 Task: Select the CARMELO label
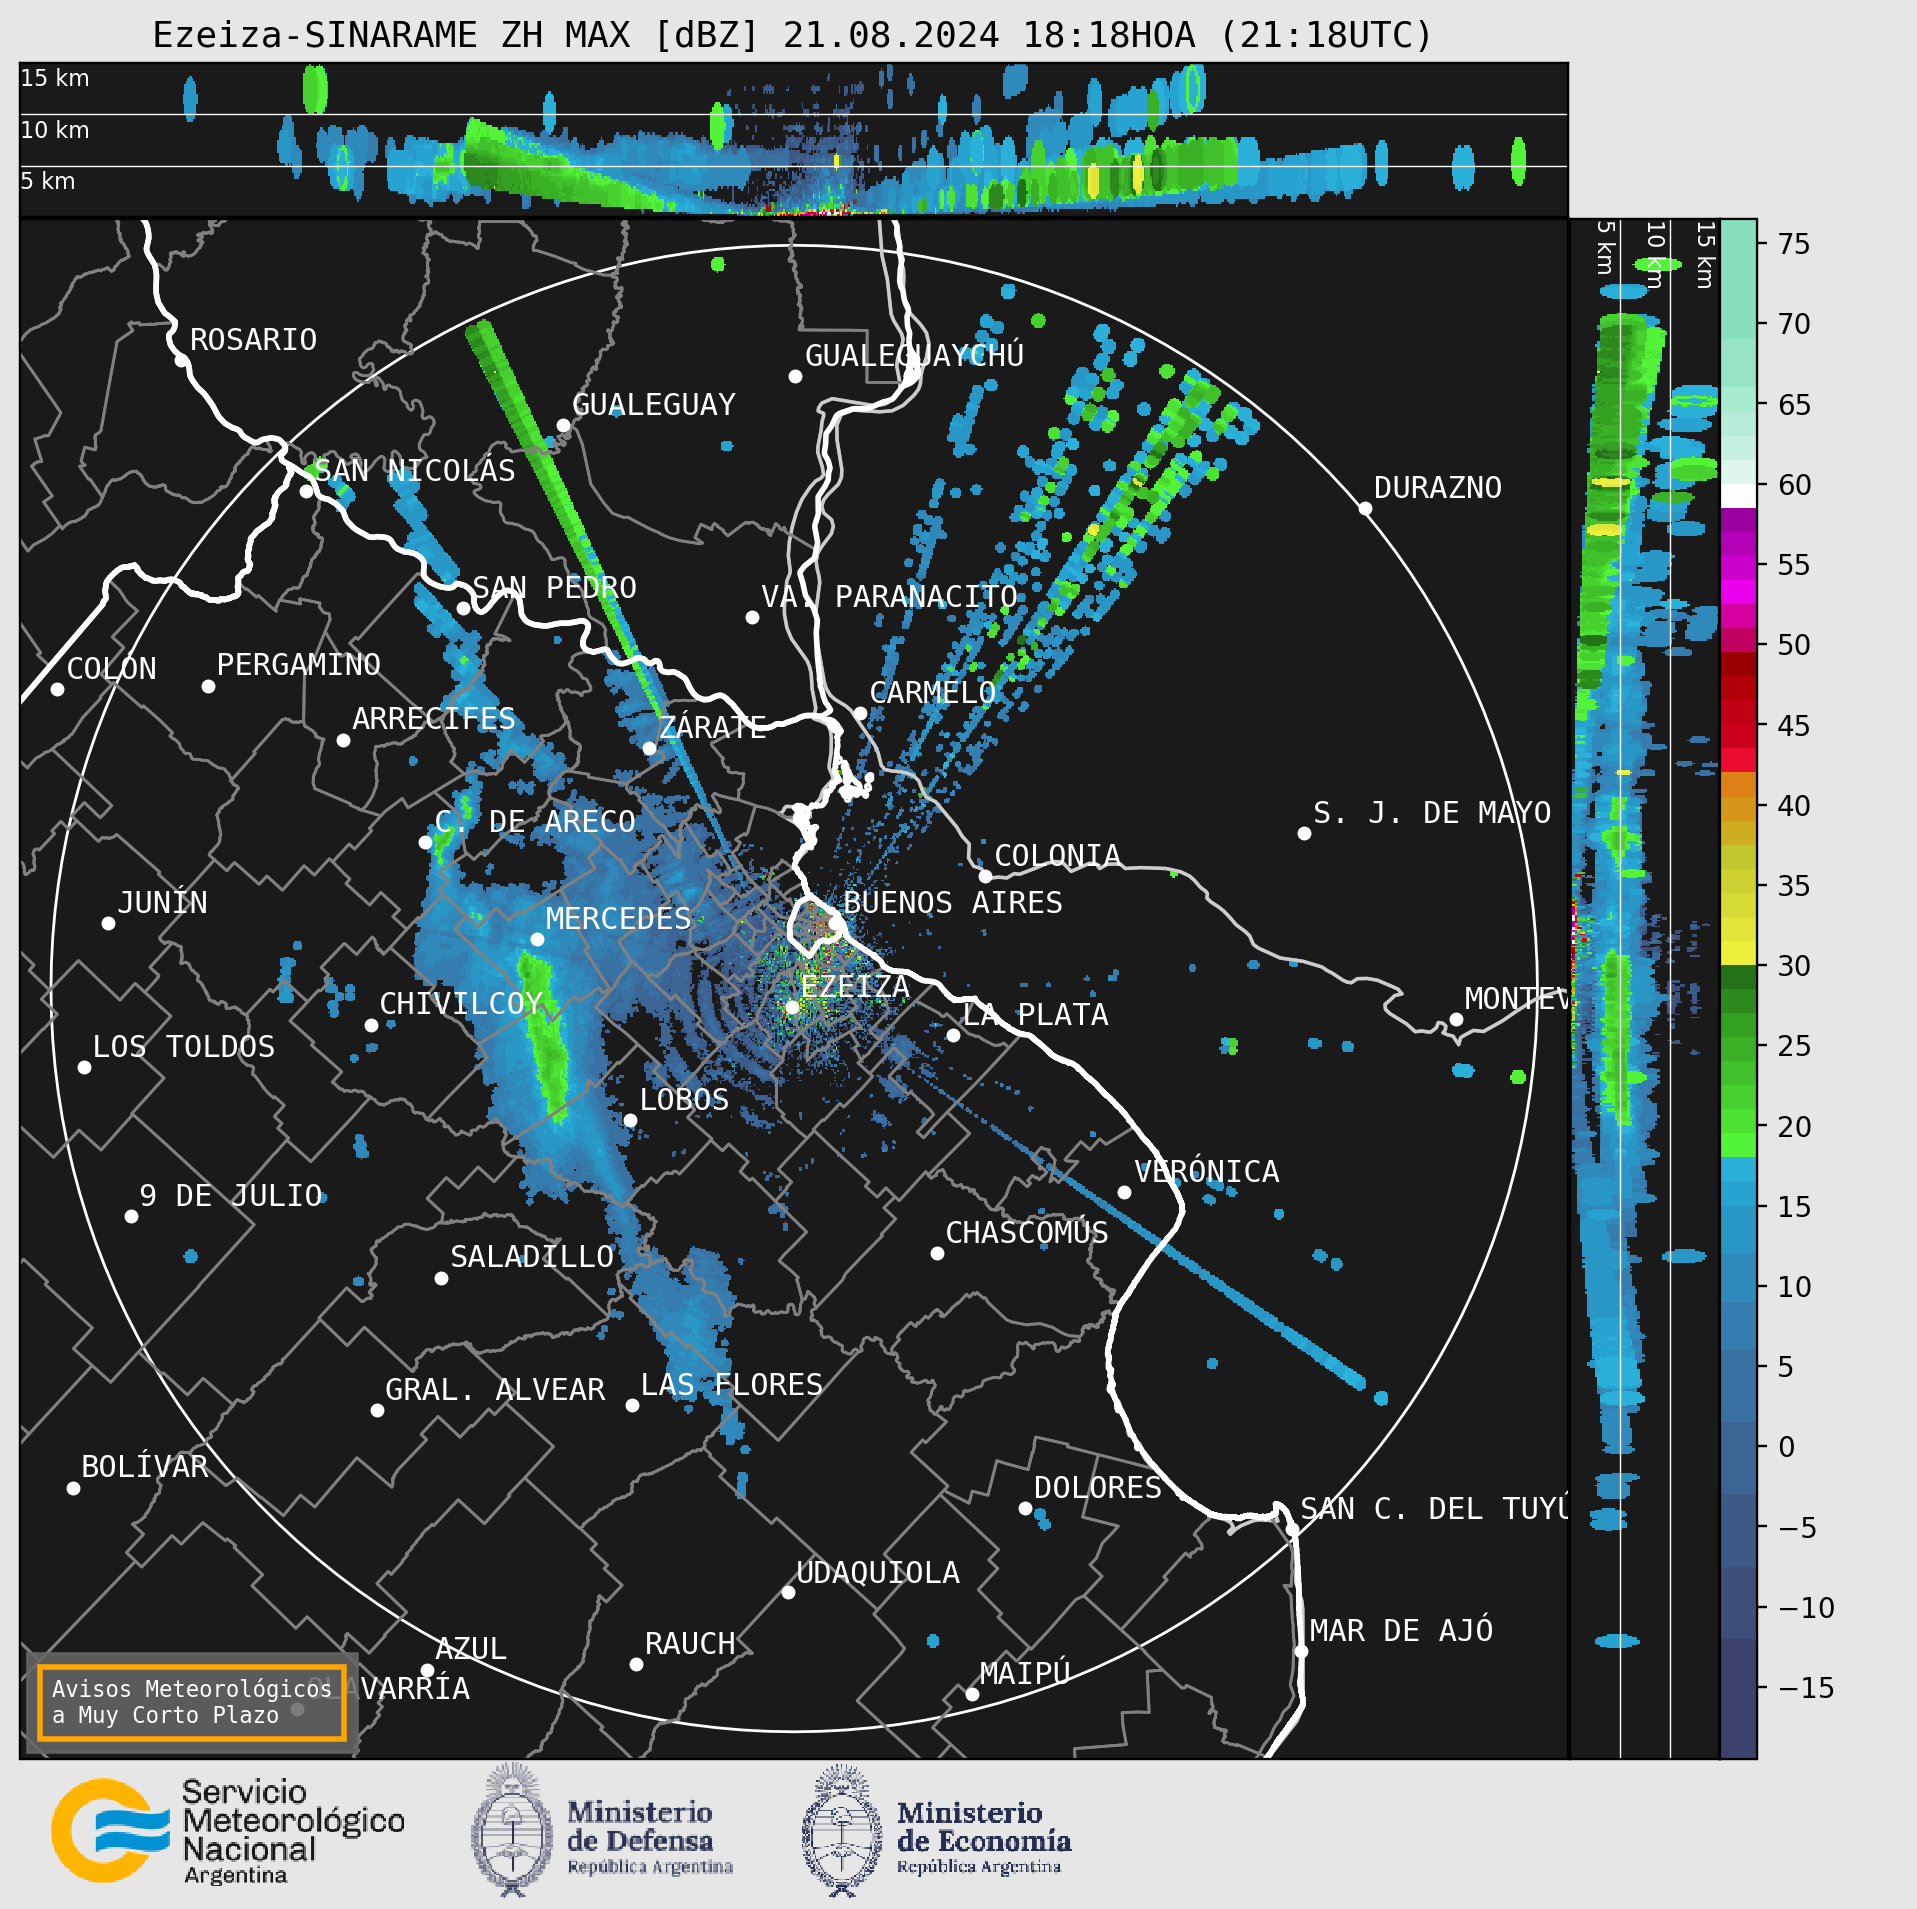[x=932, y=693]
